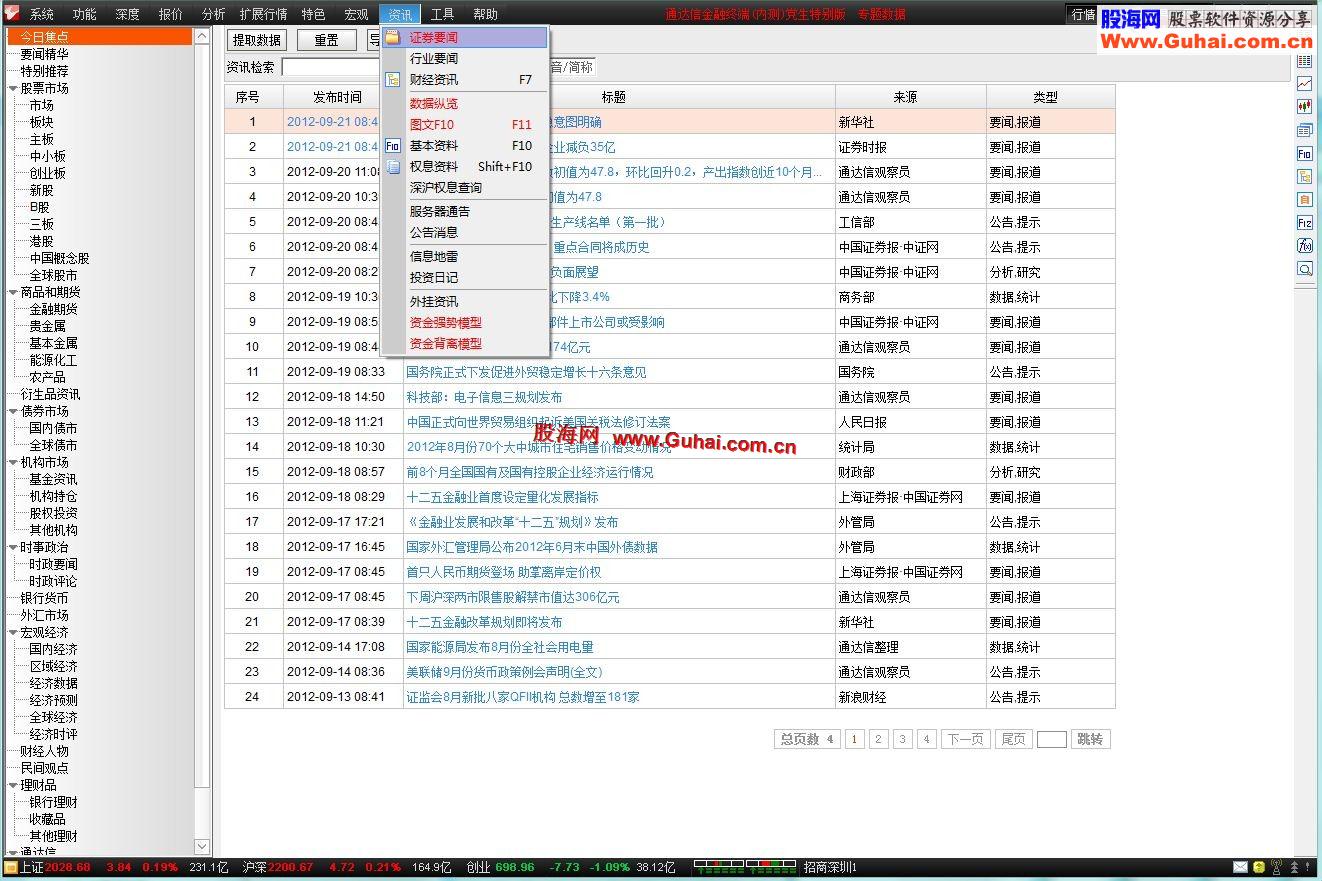1322x881 pixels.
Task: Collapse the 理财品 tree node
Action: pos(13,785)
